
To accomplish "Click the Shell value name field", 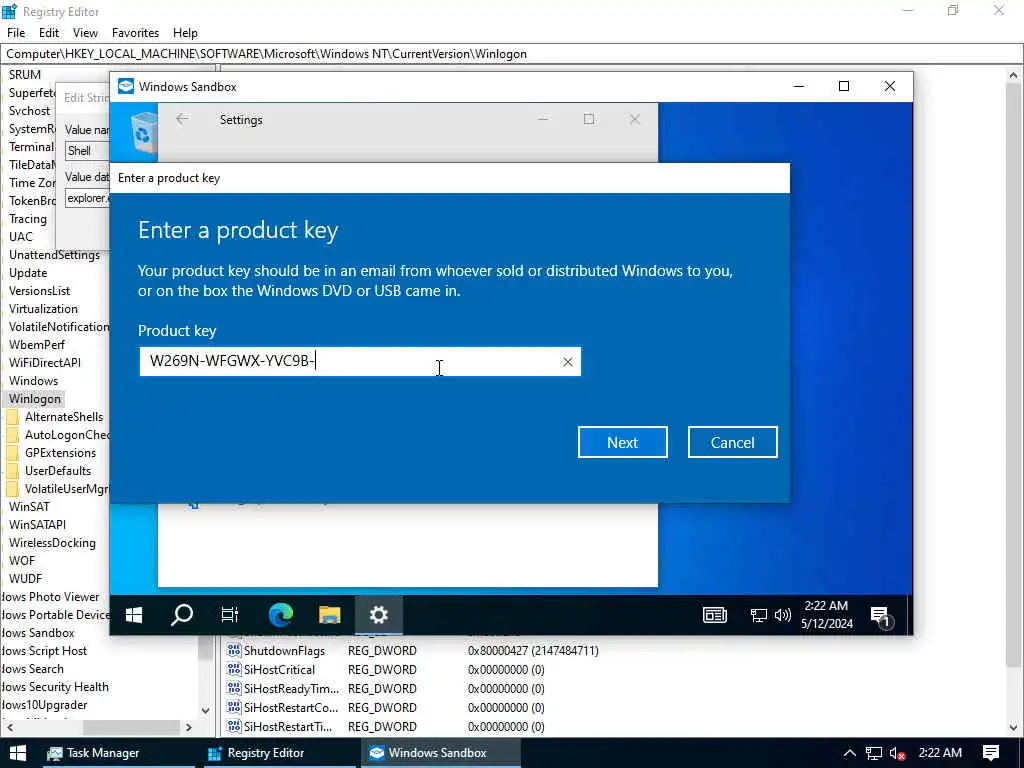I will pyautogui.click(x=88, y=151).
